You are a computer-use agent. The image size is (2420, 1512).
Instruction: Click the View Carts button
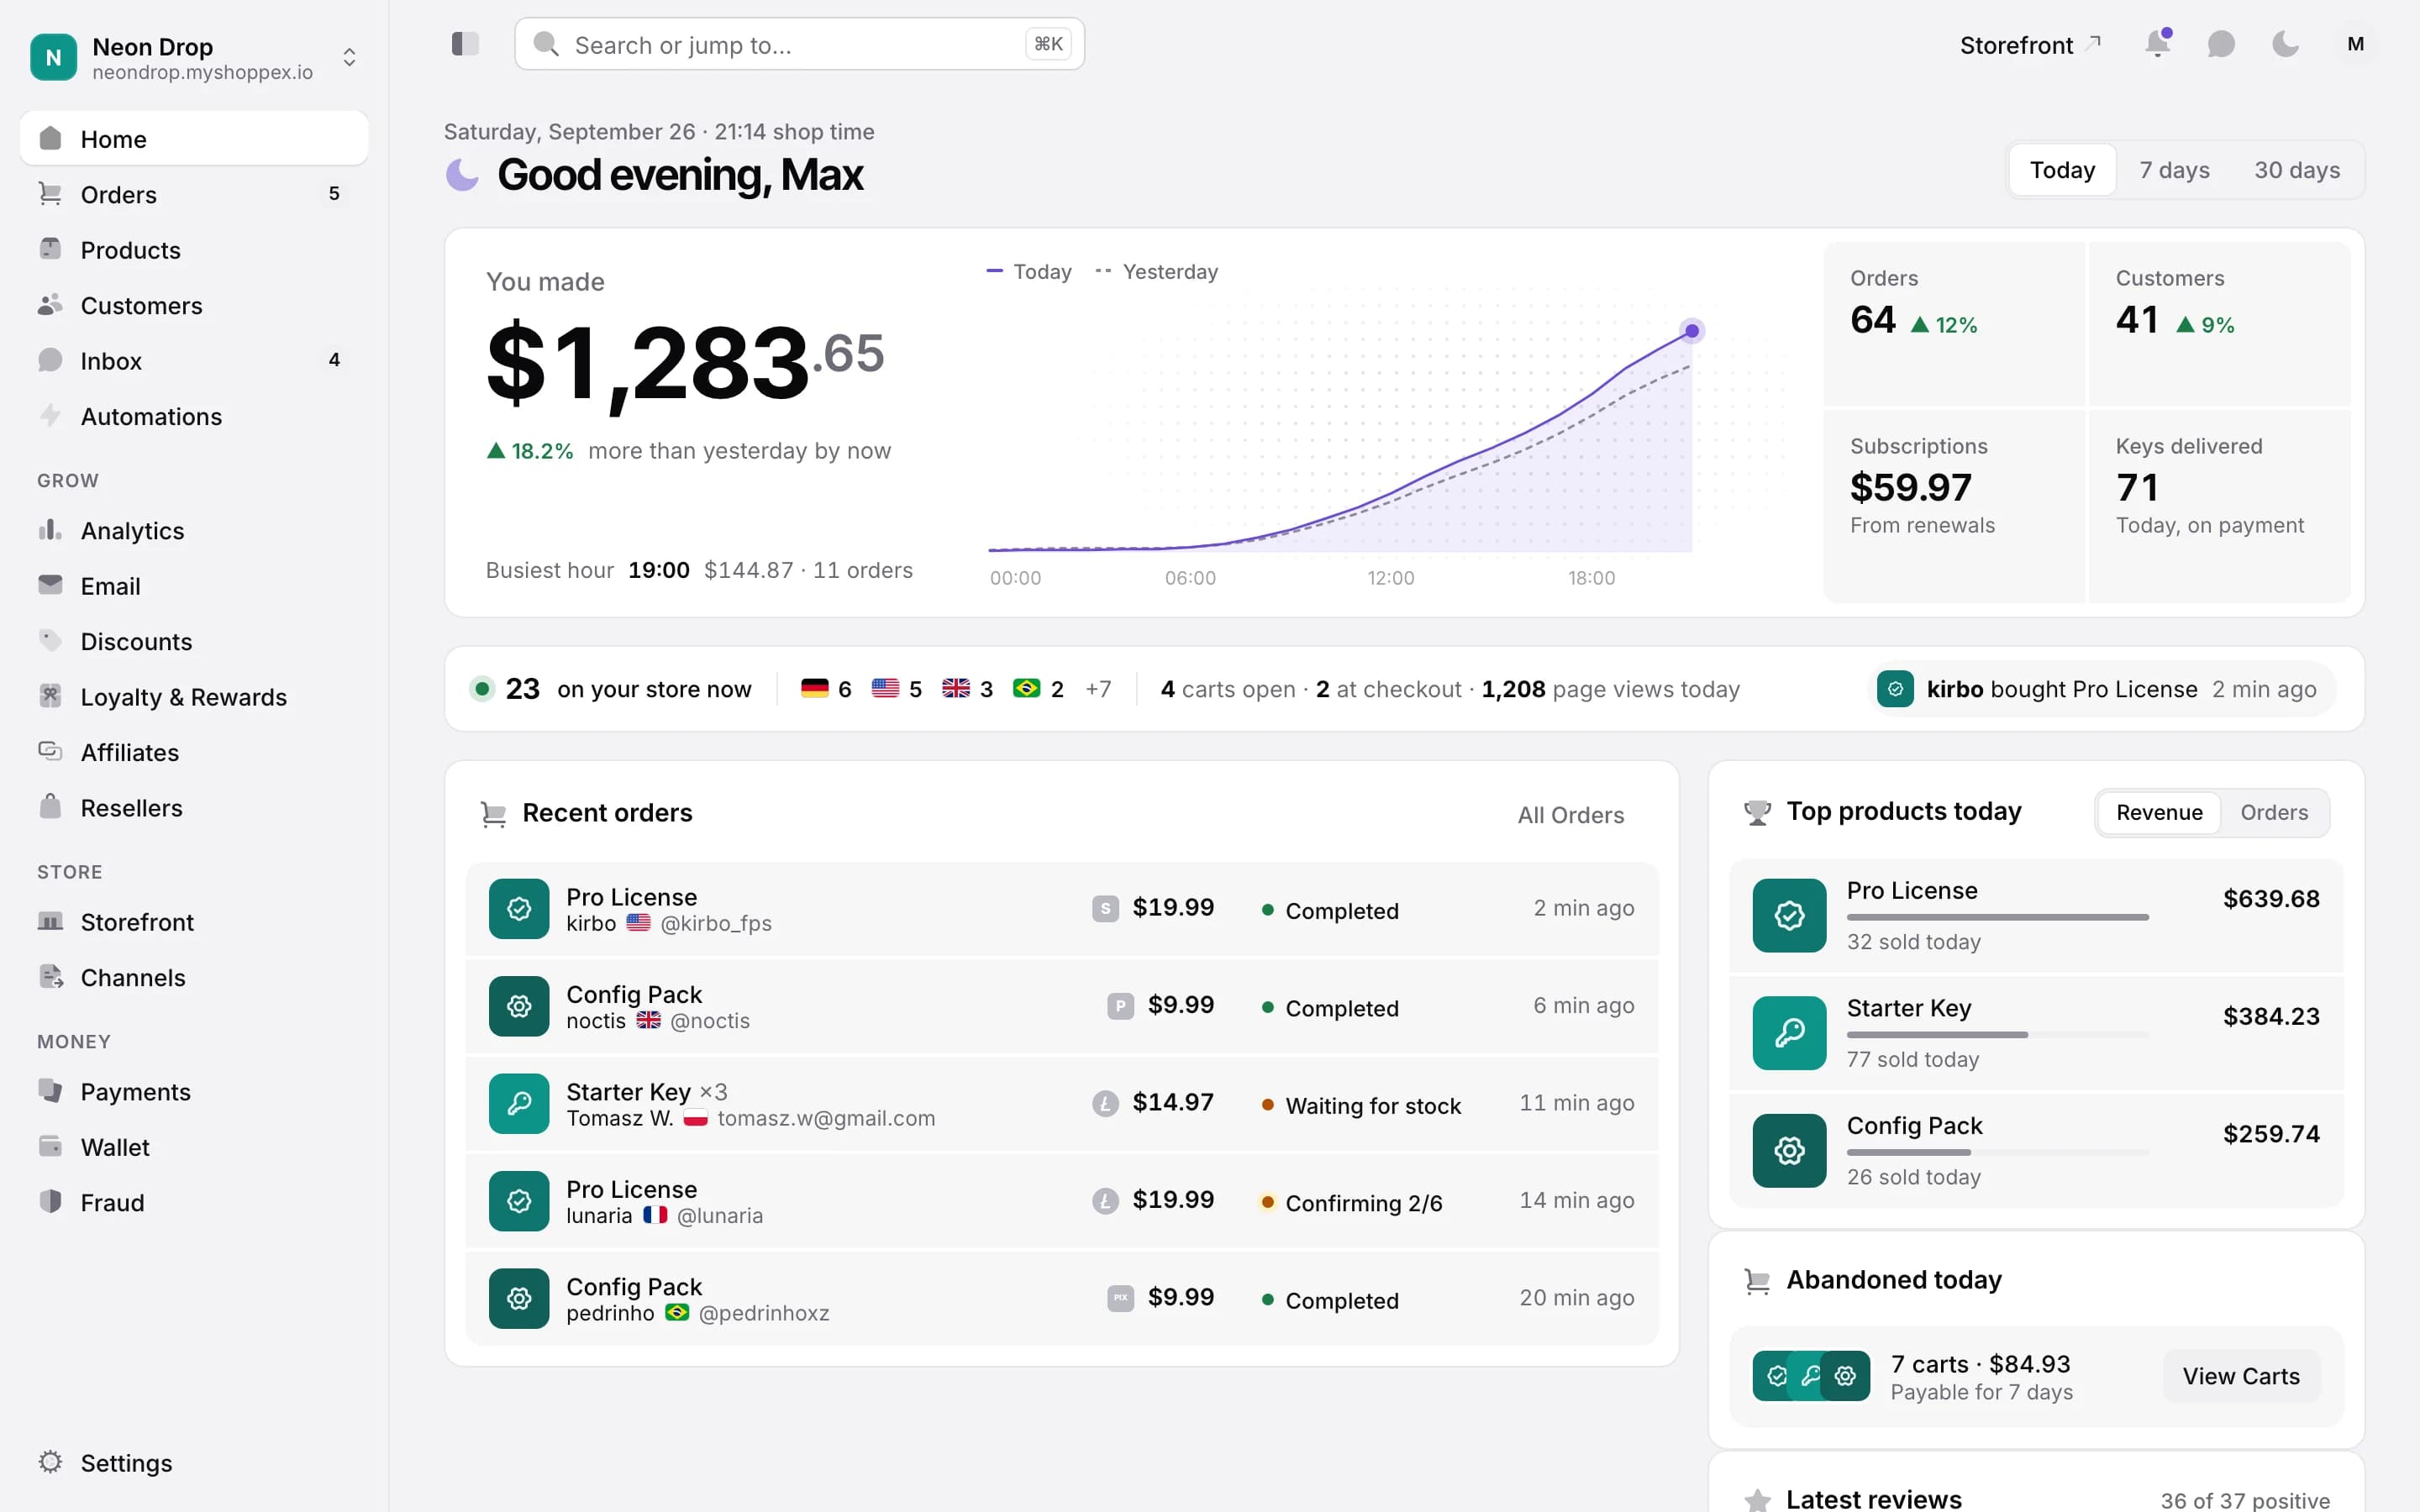[x=2241, y=1376]
